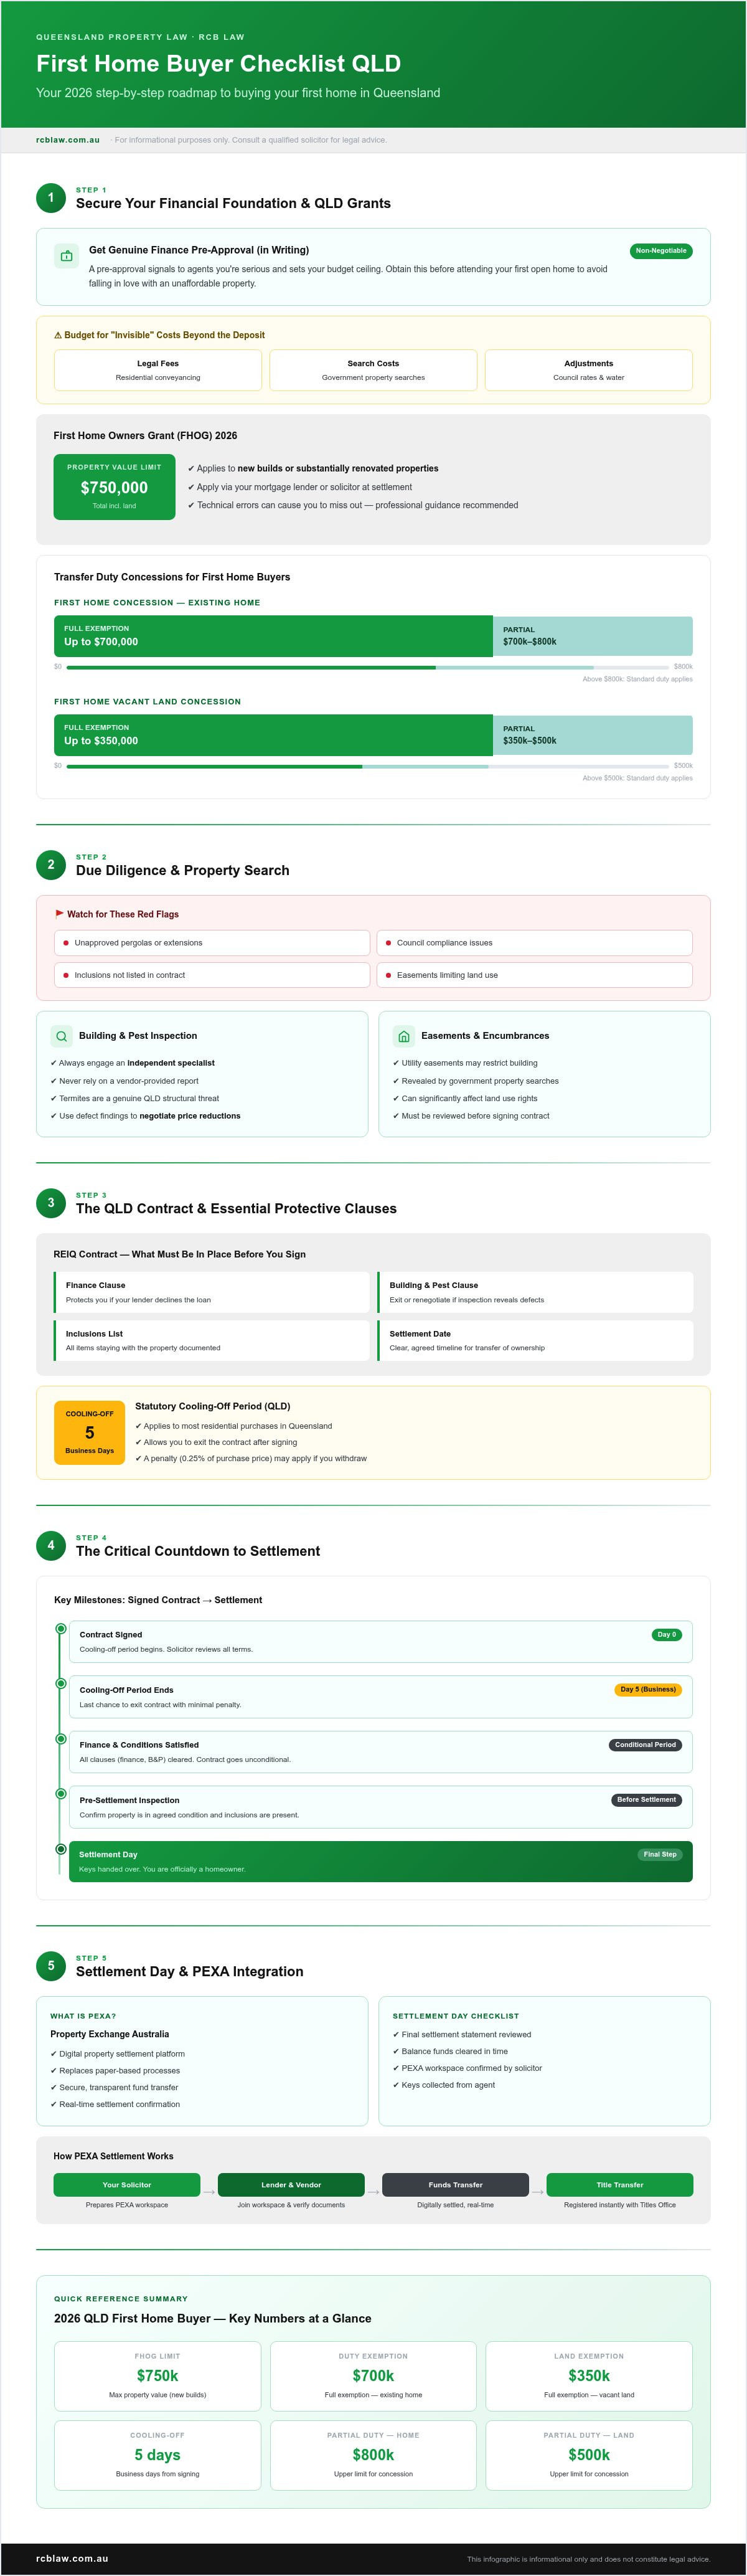Click the 'First Home Buyer Checklist QLD' title
The height and width of the screenshot is (2576, 747).
tap(218, 64)
